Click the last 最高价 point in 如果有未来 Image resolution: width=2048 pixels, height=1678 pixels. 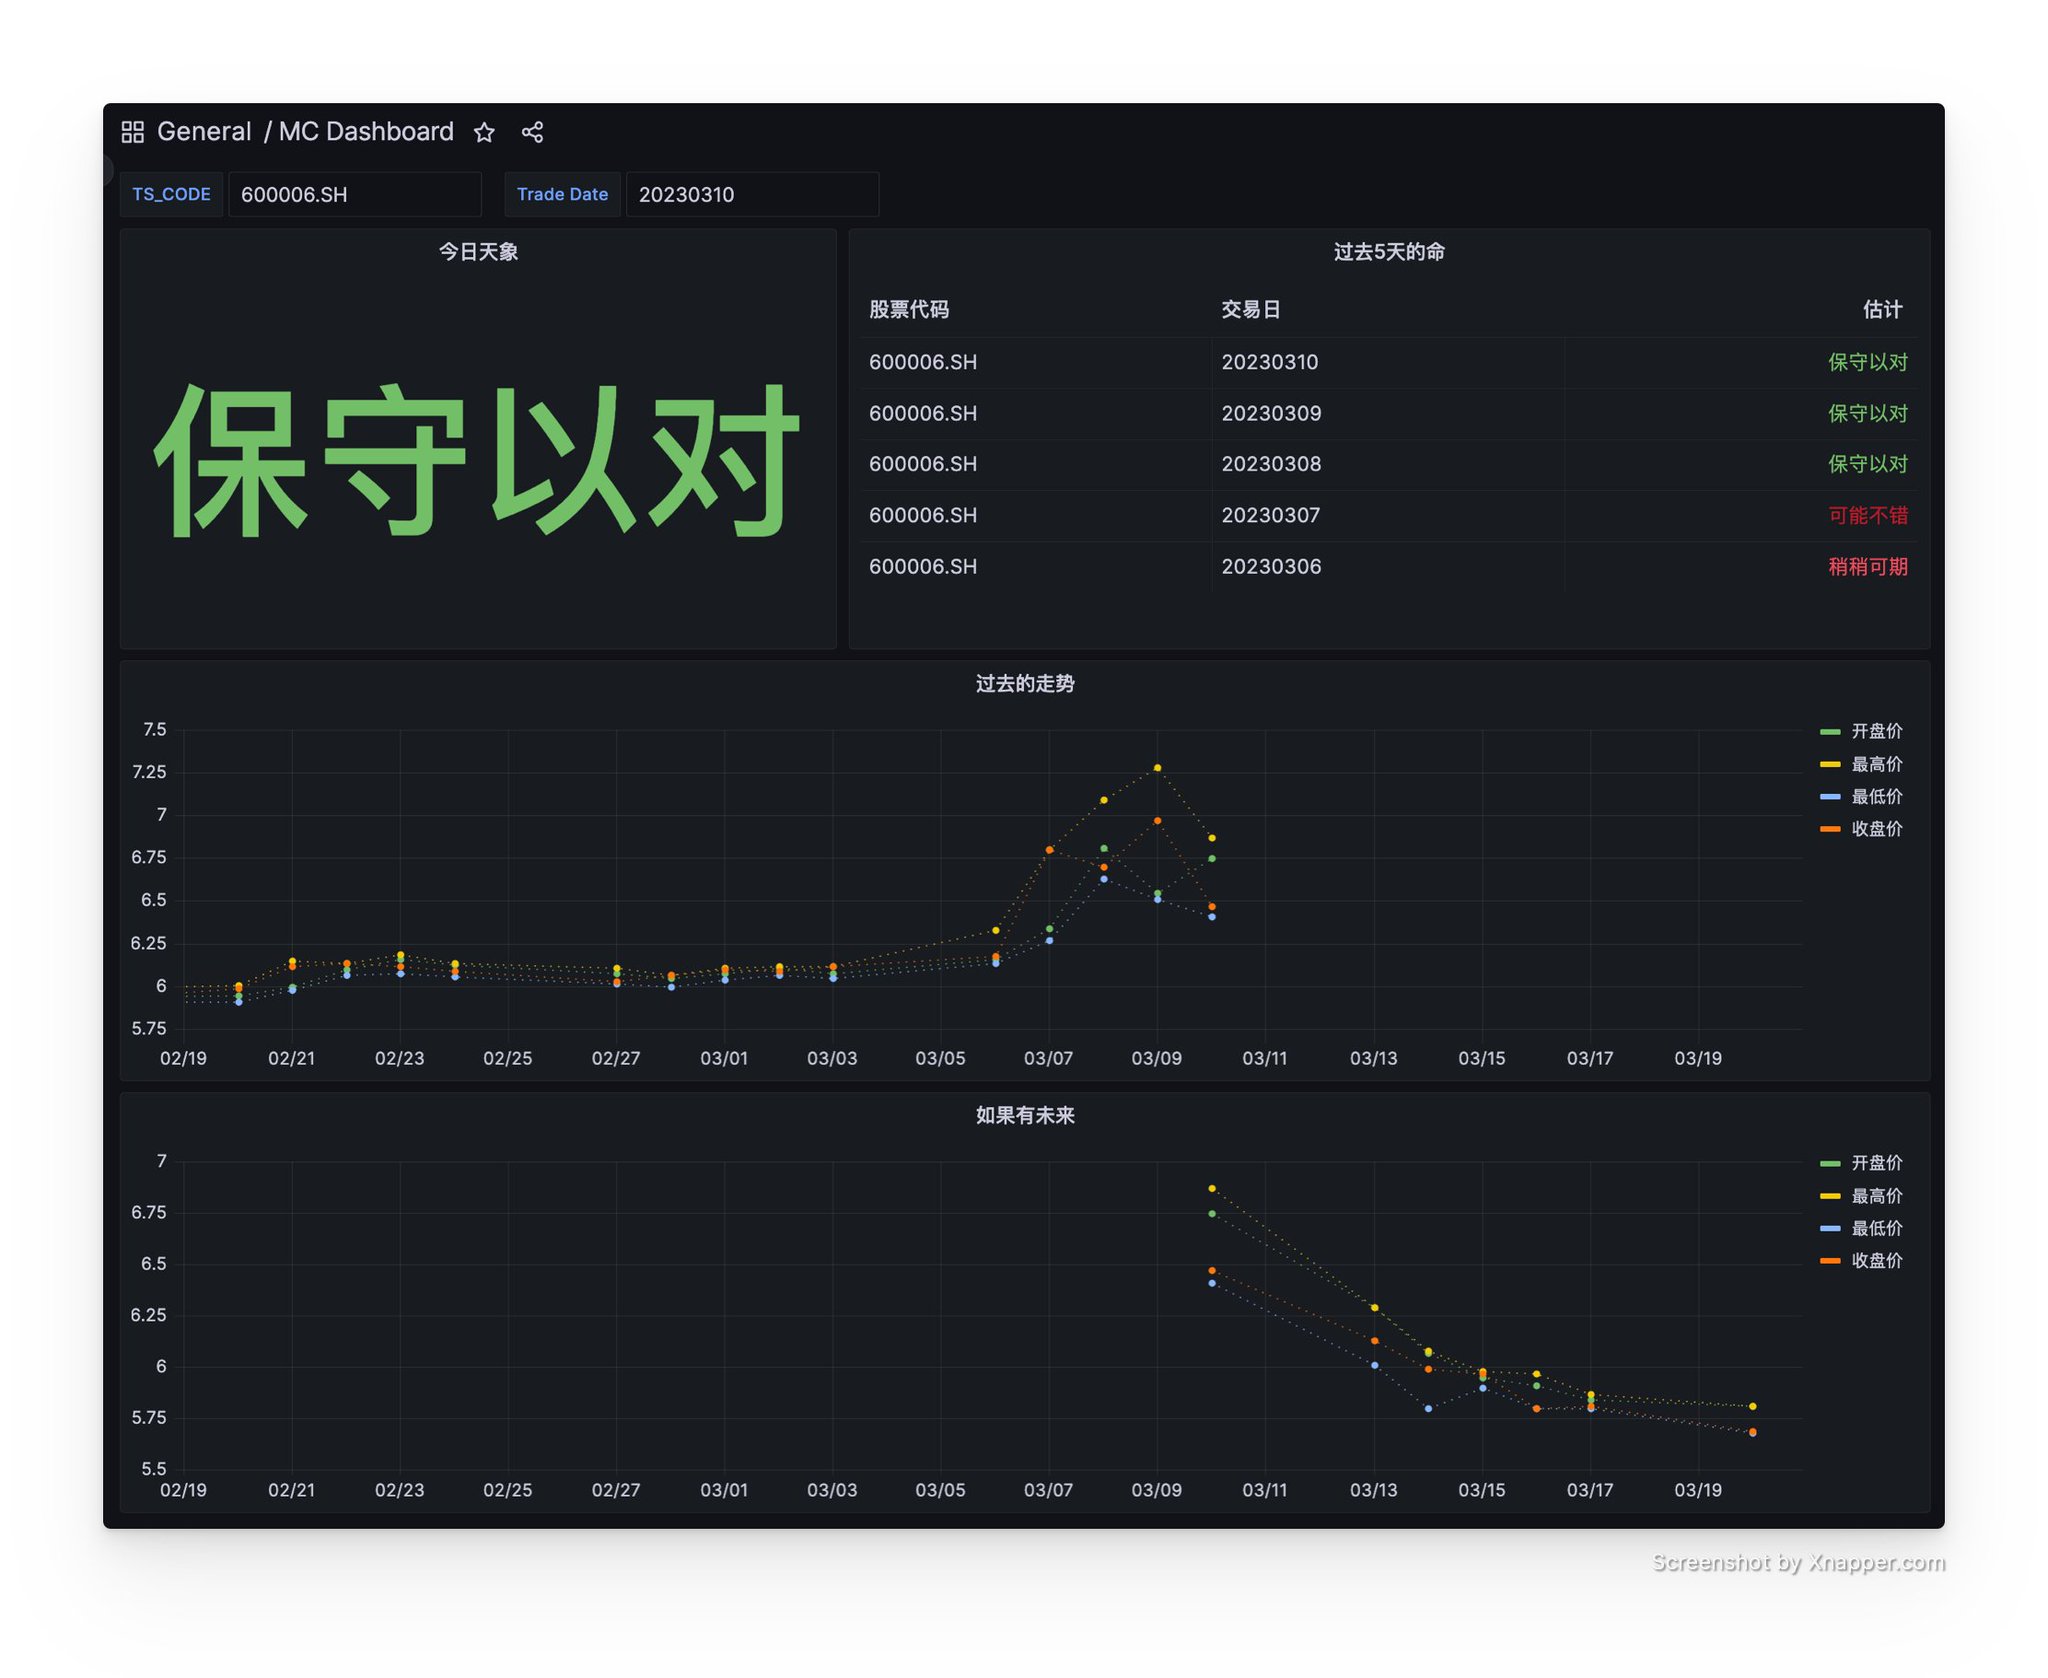pos(1752,1406)
